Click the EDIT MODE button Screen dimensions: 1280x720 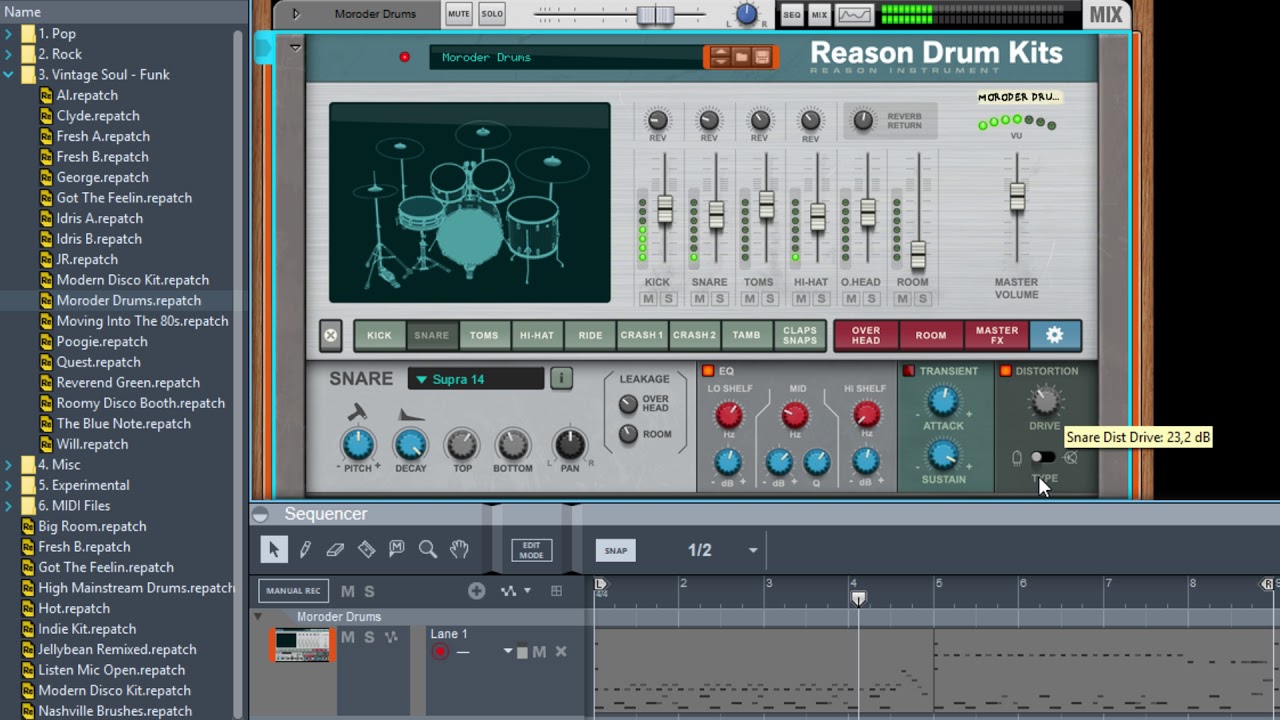point(531,550)
